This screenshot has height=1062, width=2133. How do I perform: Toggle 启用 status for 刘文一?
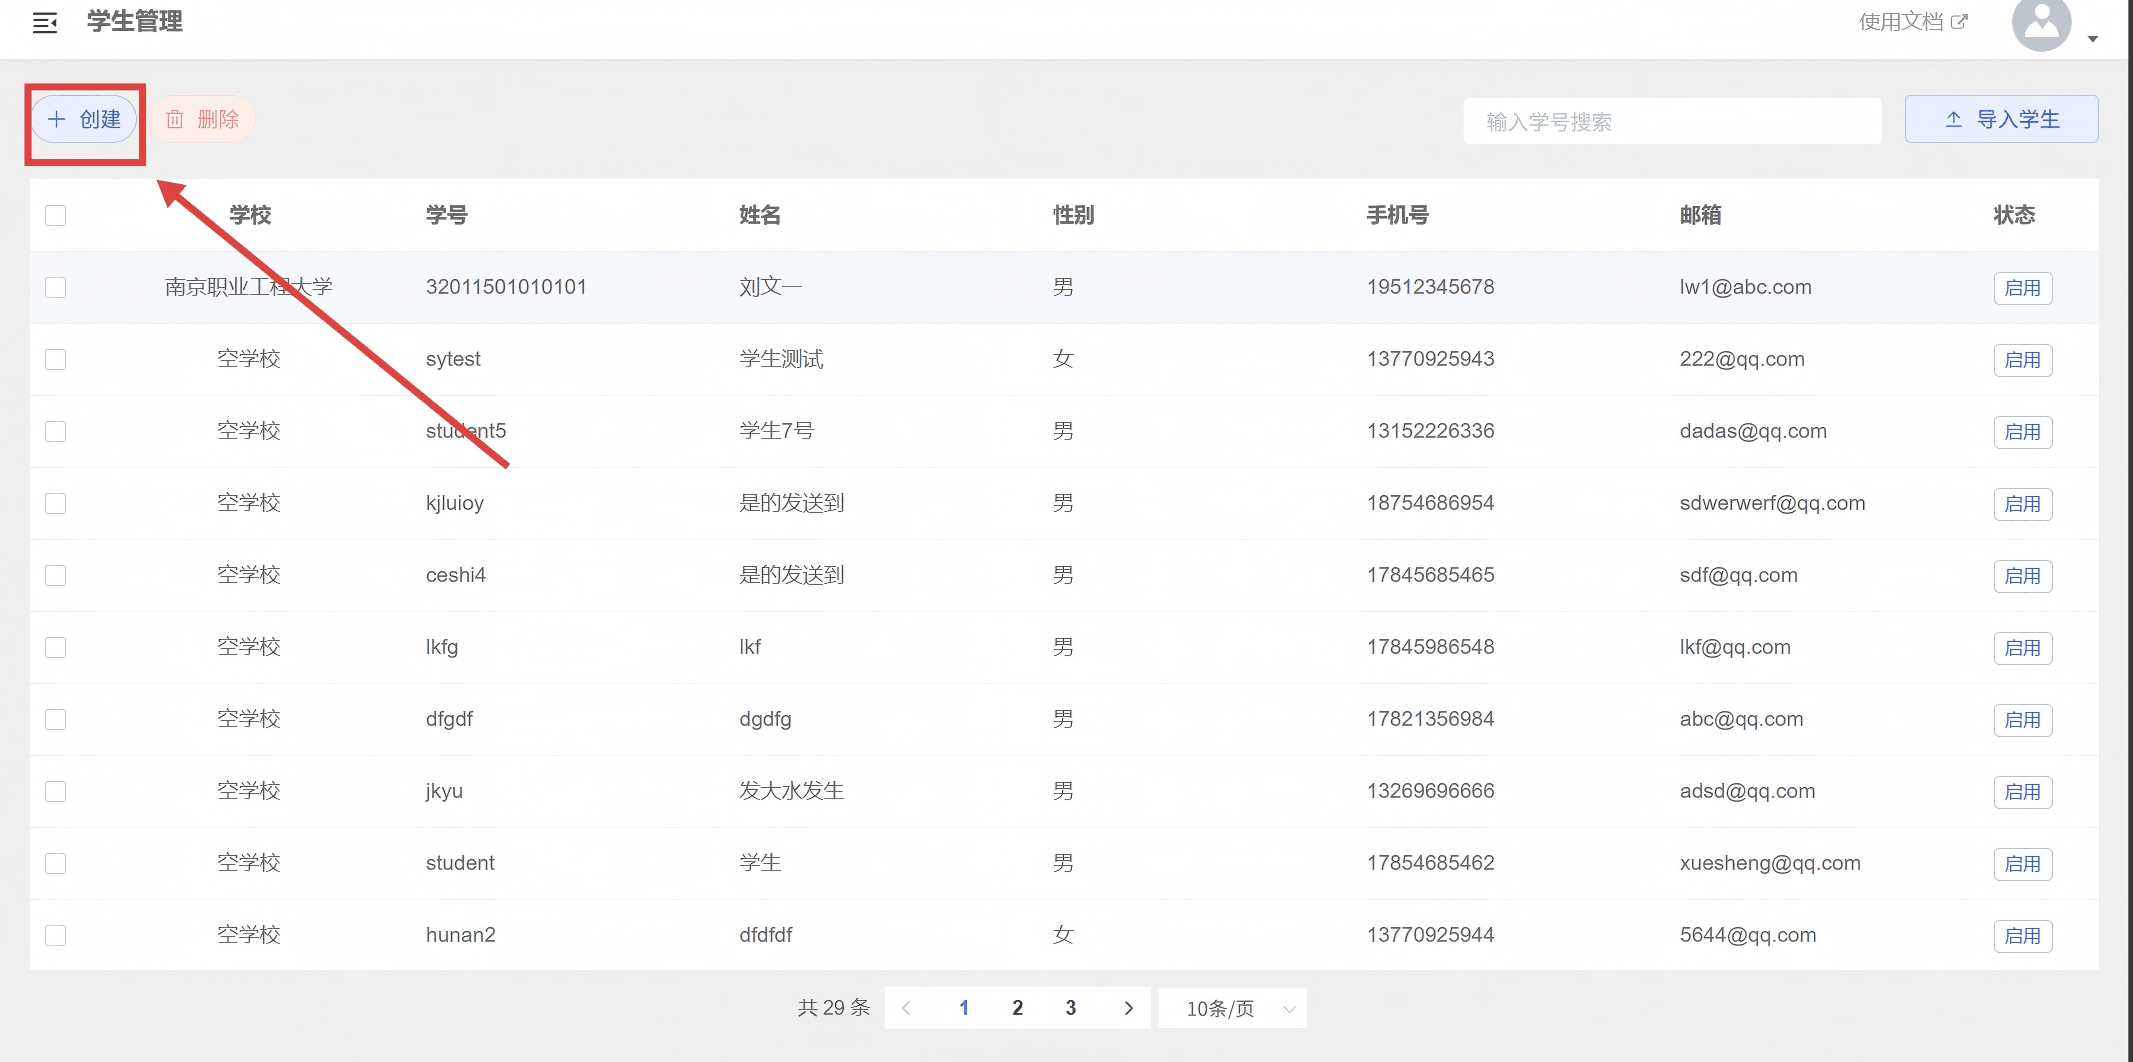[x=2022, y=288]
